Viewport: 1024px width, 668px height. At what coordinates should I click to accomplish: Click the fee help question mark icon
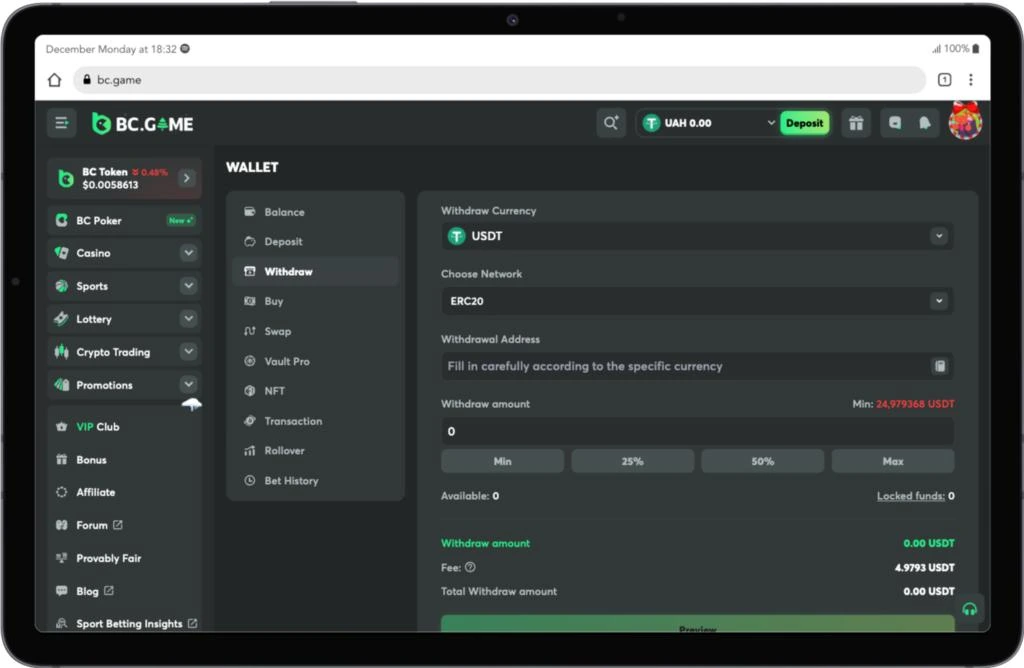[470, 567]
